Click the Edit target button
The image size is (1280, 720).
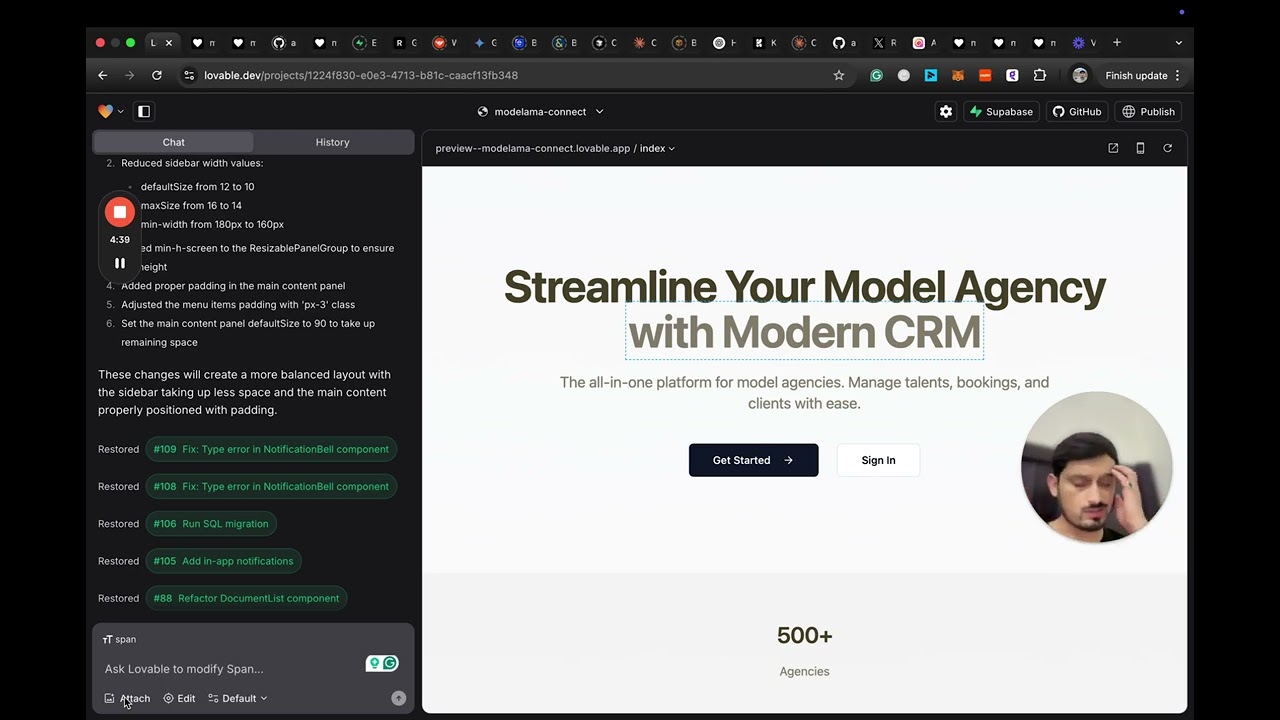(180, 698)
